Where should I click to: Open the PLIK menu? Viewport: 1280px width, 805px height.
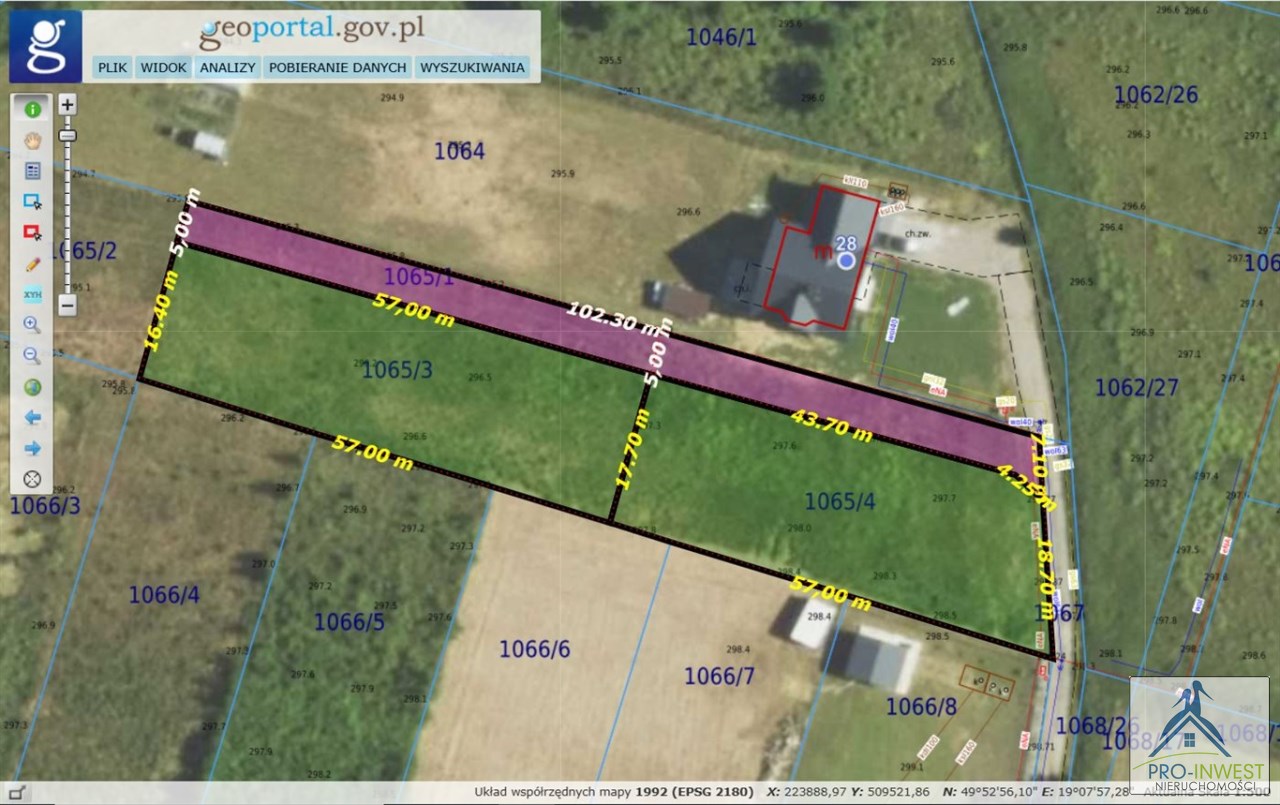[112, 68]
